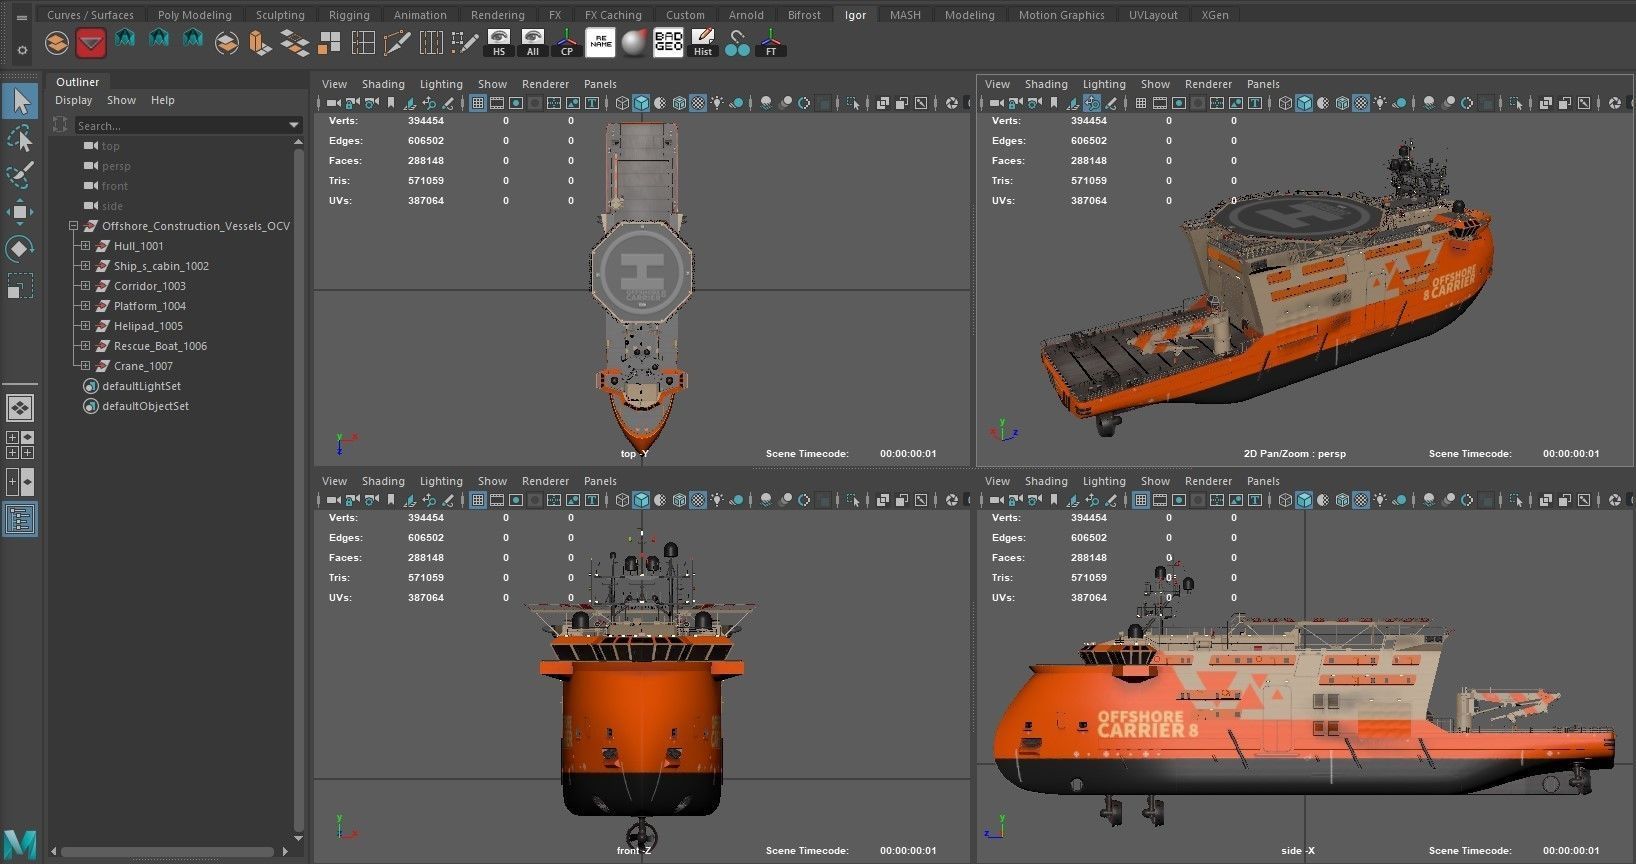This screenshot has height=864, width=1636.
Task: Click the red triangle shelf icon
Action: pyautogui.click(x=91, y=43)
